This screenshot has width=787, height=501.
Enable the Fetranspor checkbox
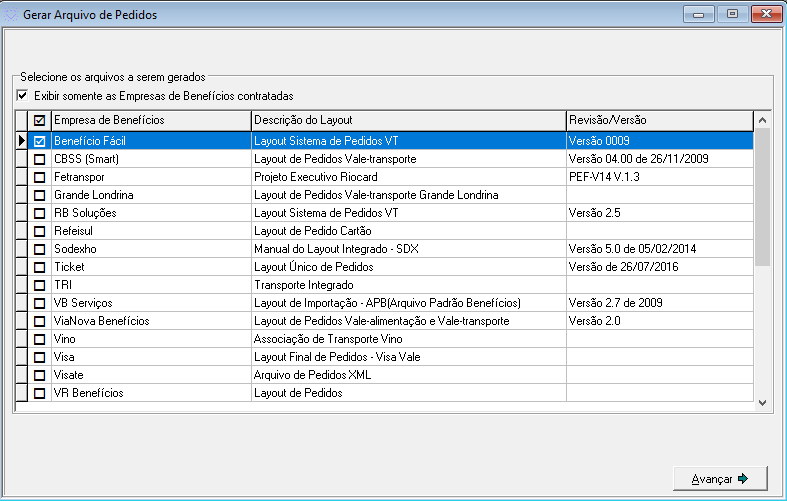click(x=40, y=178)
